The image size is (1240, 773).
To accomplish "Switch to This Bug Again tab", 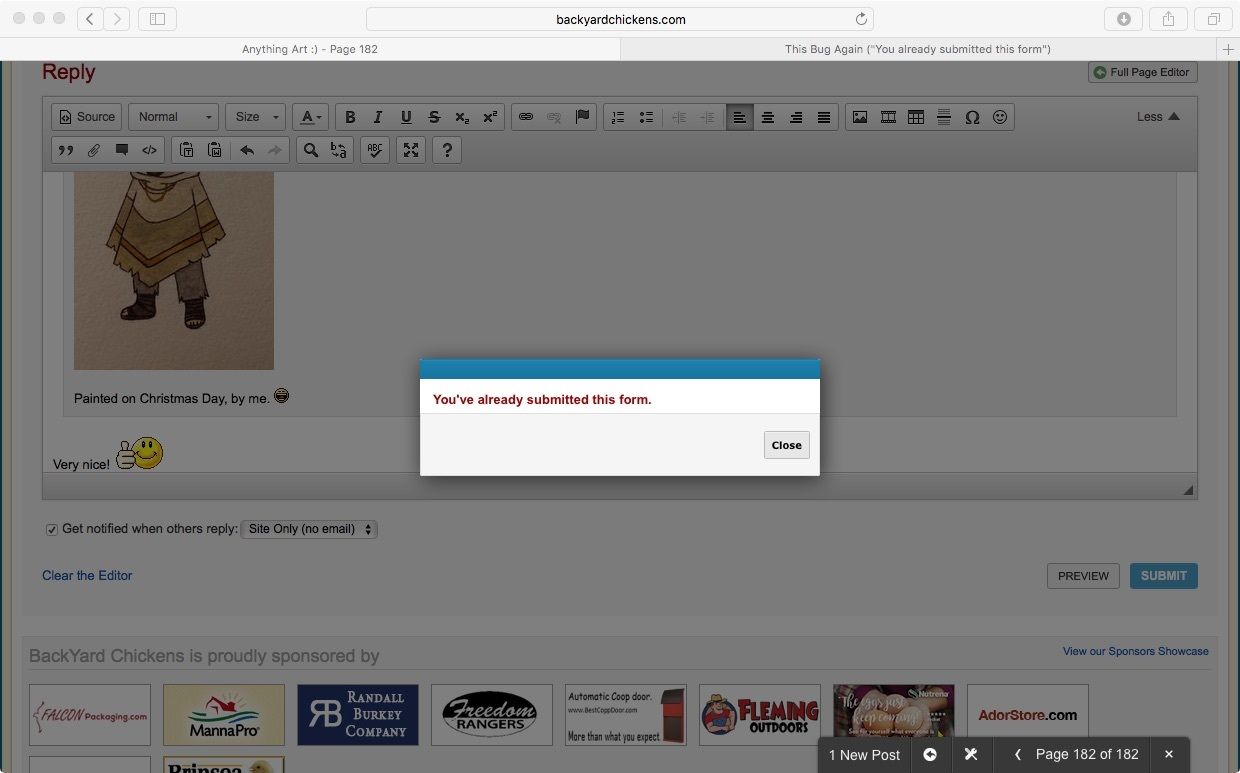I will tap(917, 49).
